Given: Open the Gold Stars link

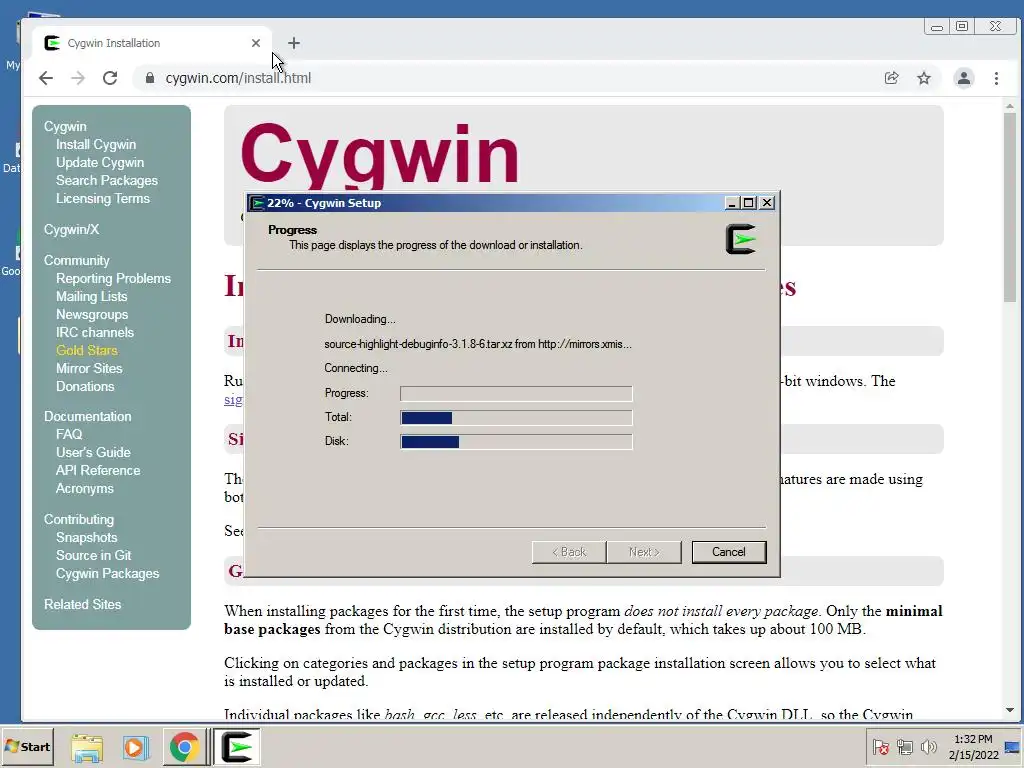Looking at the screenshot, I should (x=87, y=351).
